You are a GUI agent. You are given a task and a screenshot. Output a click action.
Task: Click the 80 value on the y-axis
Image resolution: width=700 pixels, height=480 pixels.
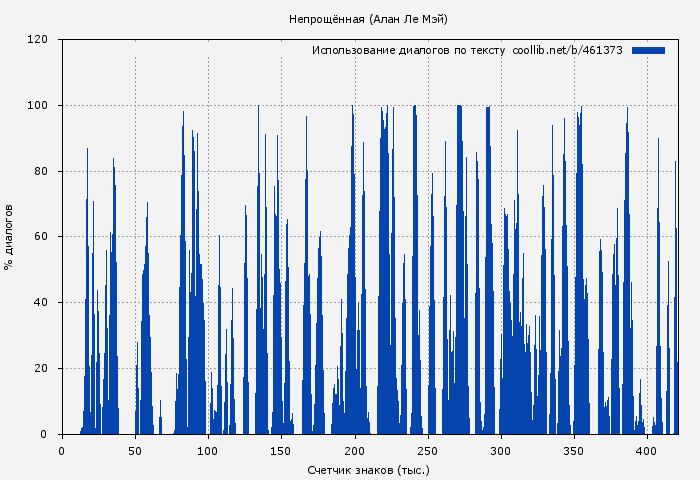pyautogui.click(x=41, y=171)
